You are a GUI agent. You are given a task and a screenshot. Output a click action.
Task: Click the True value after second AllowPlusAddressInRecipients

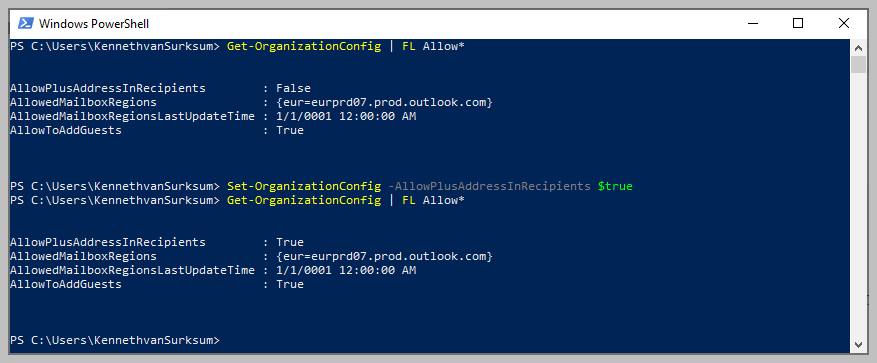290,242
